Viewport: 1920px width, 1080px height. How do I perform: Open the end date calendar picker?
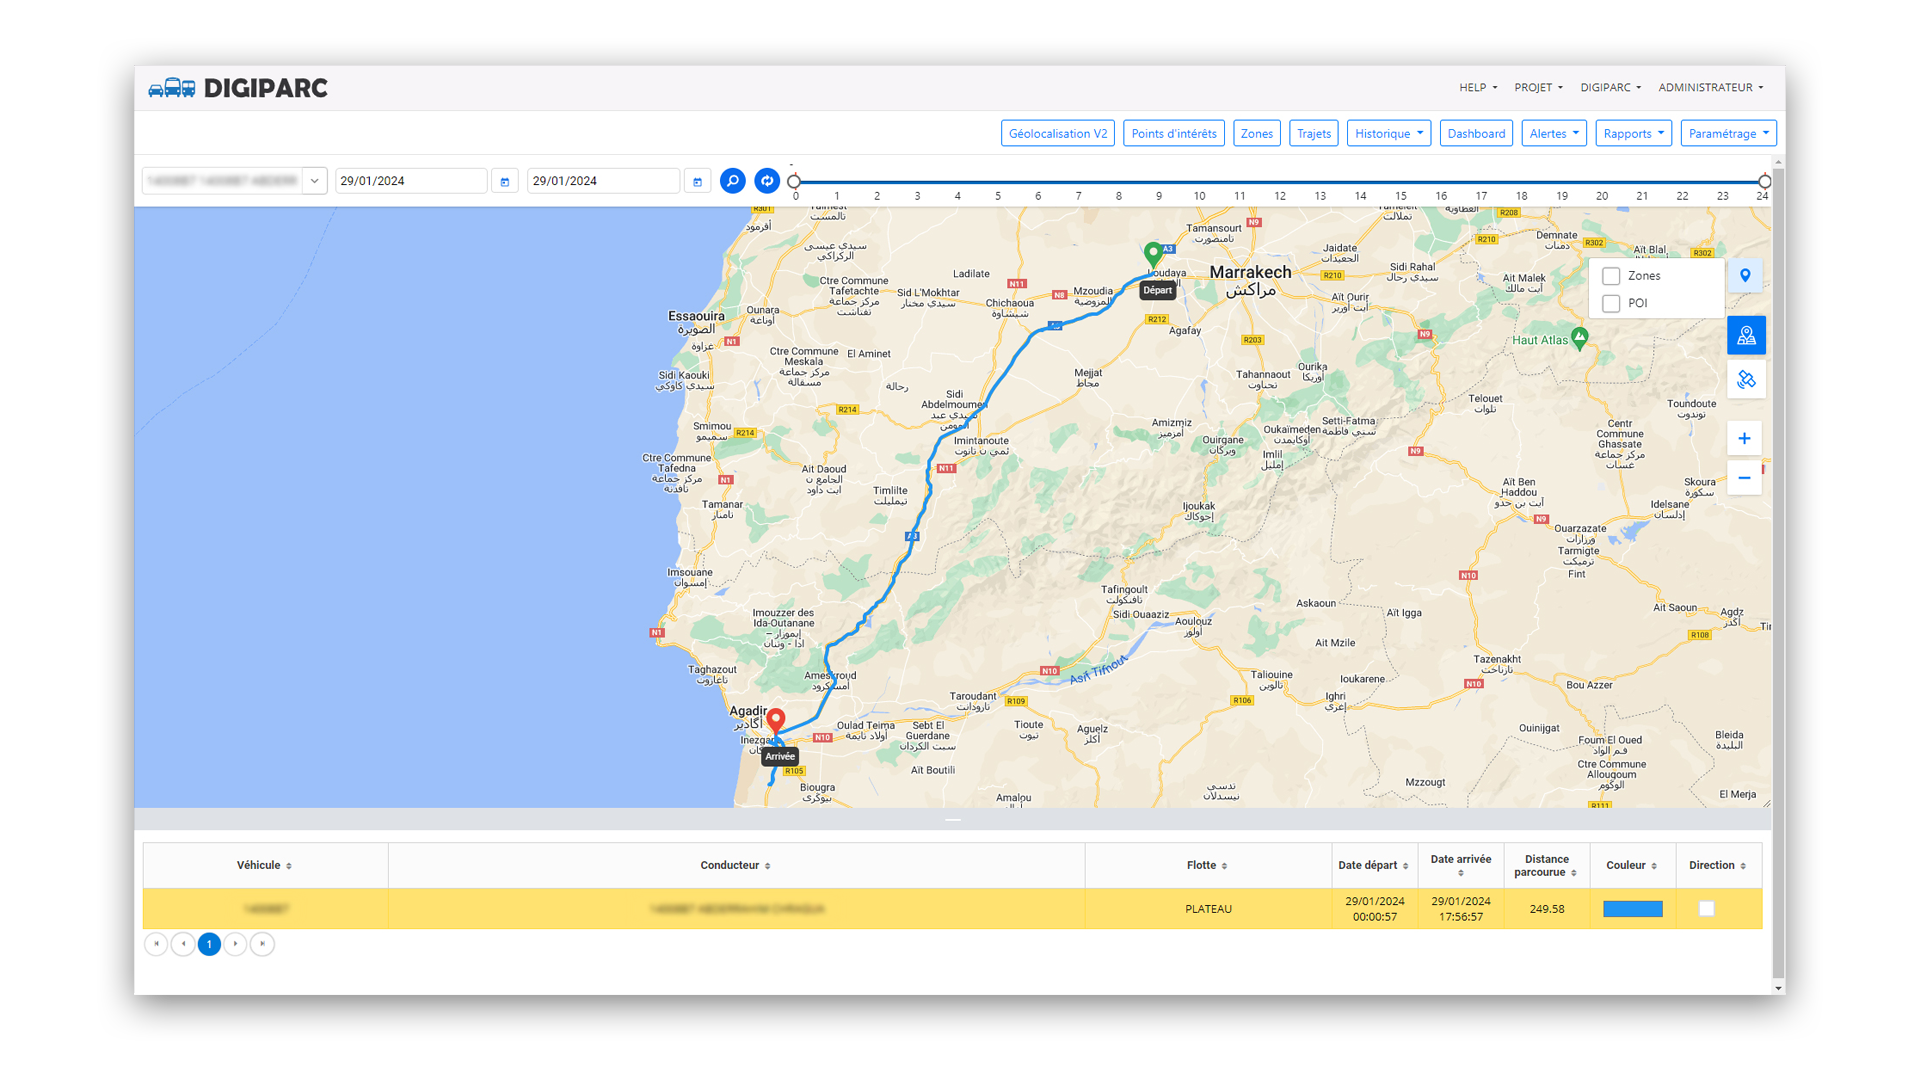coord(698,181)
